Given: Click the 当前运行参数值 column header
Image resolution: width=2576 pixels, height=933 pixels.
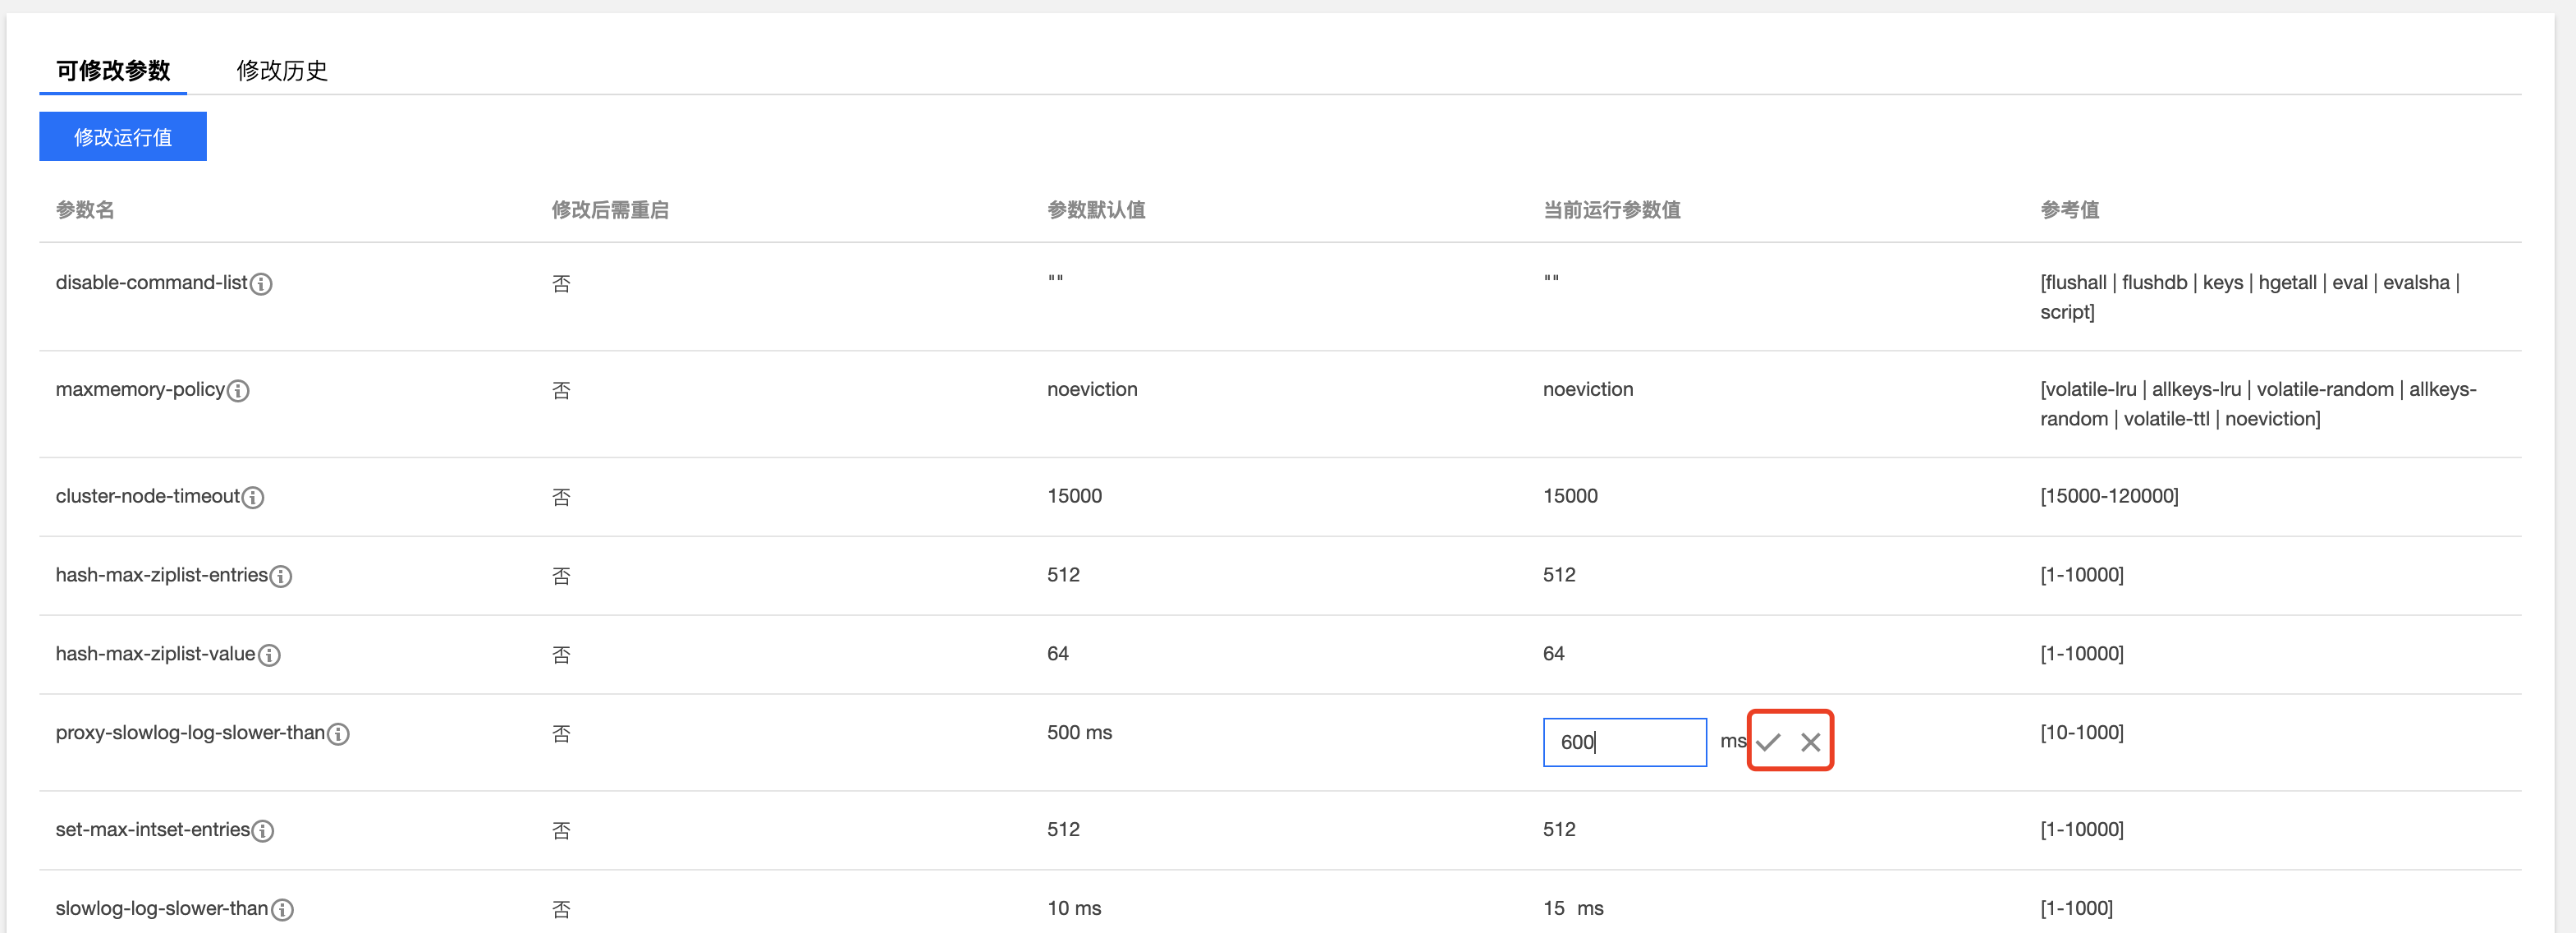Looking at the screenshot, I should pyautogui.click(x=1611, y=210).
